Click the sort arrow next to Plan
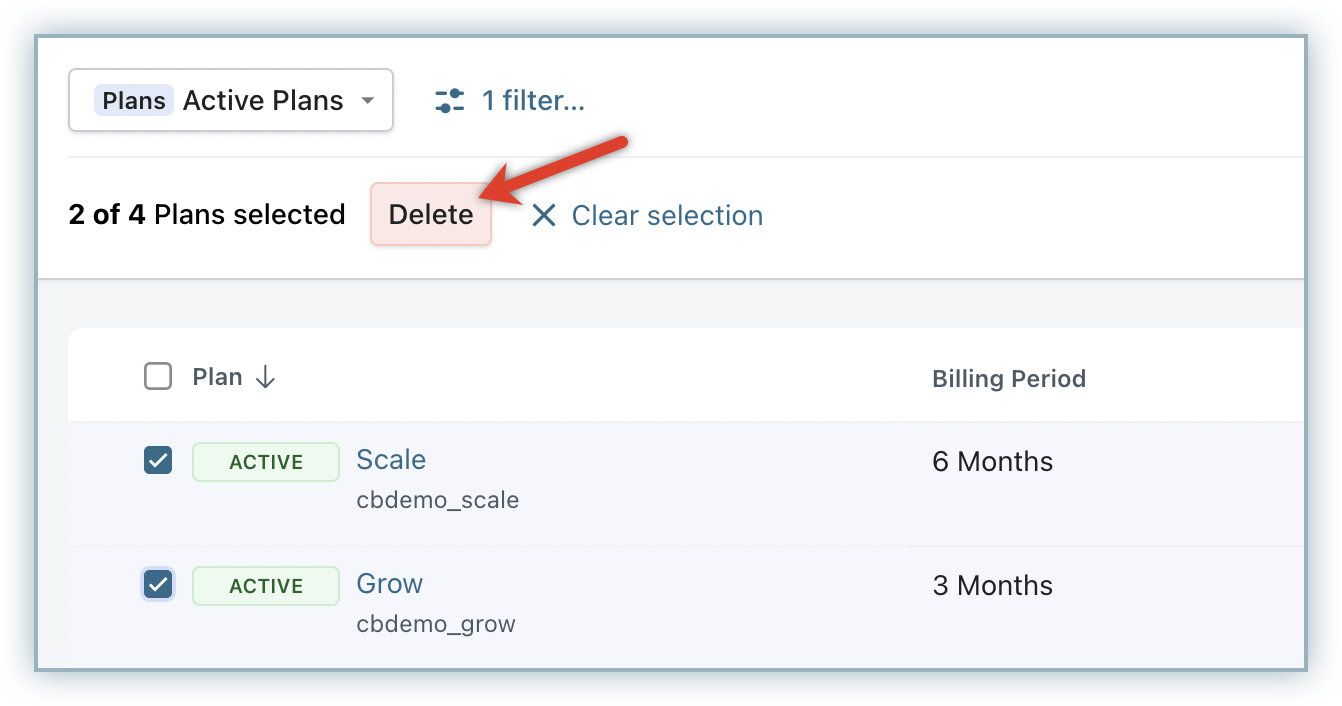1342x706 pixels. coord(265,377)
